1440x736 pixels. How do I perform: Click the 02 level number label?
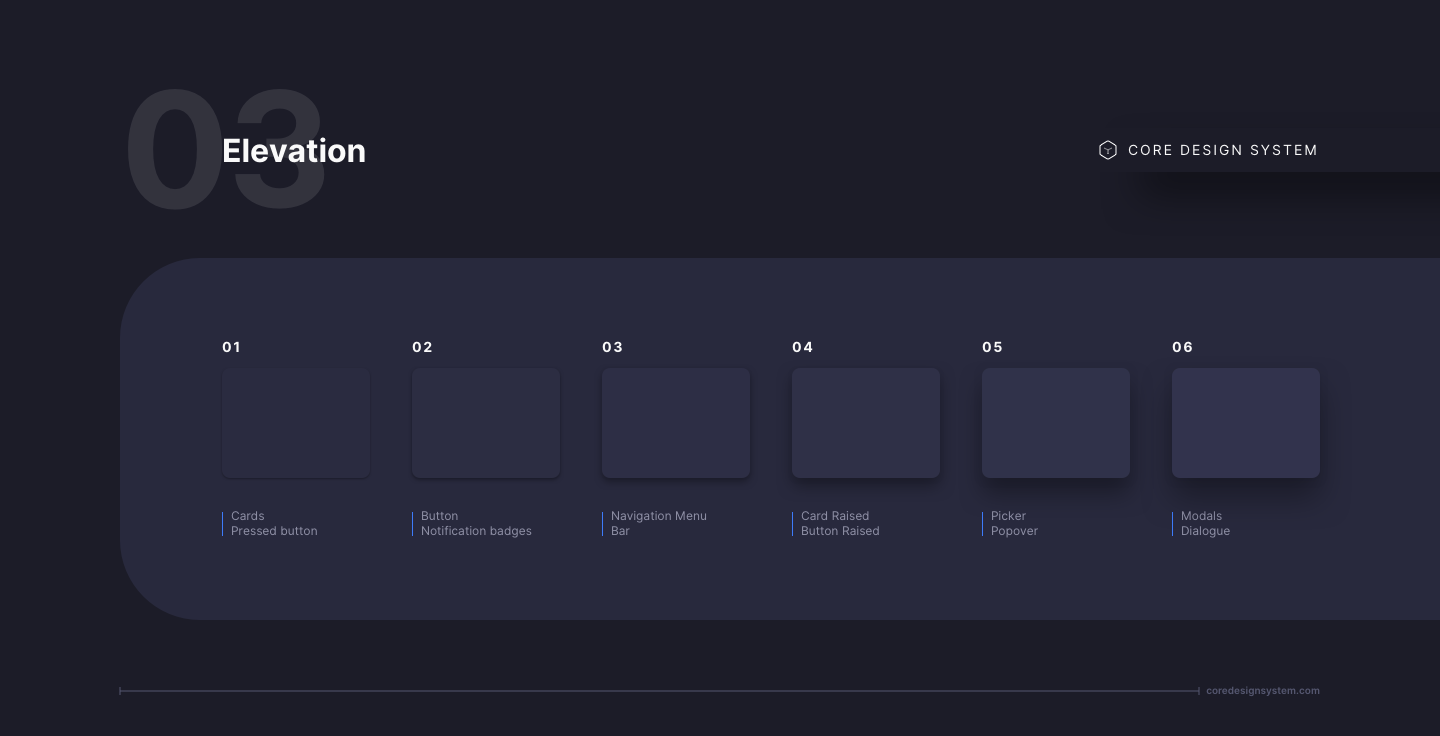(422, 347)
